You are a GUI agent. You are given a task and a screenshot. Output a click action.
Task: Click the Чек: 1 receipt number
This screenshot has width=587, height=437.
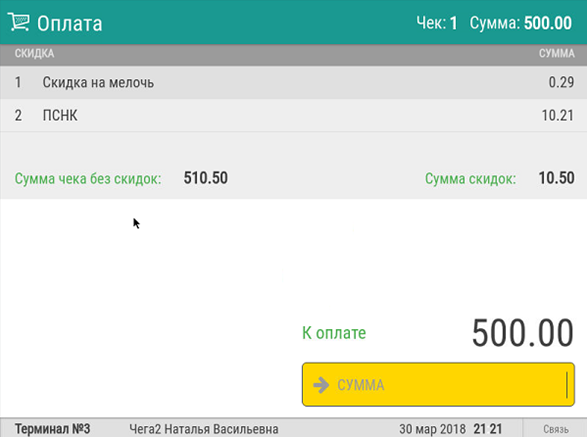tap(437, 23)
